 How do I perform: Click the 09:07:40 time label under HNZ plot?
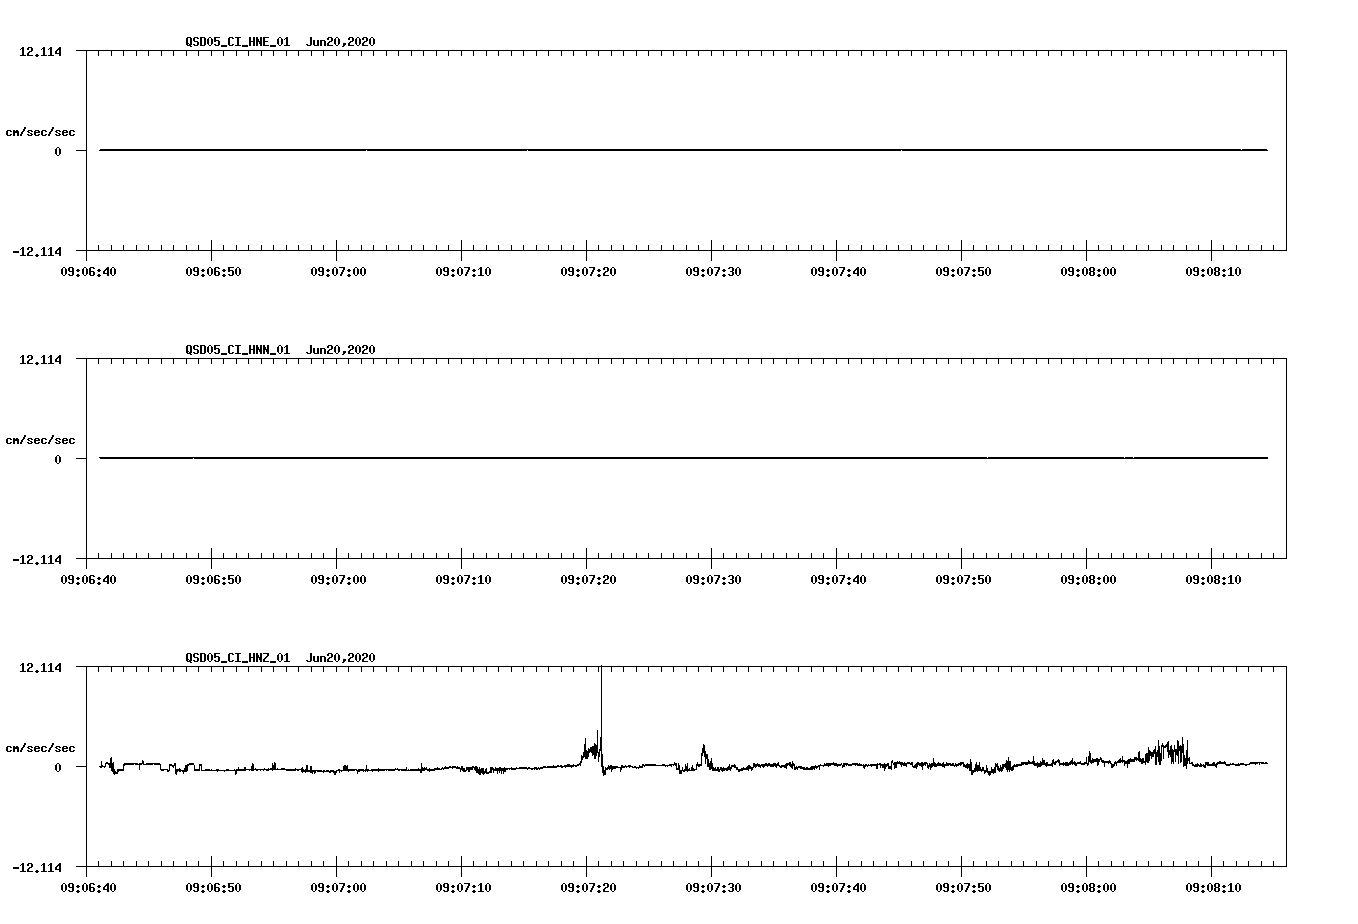pos(838,888)
